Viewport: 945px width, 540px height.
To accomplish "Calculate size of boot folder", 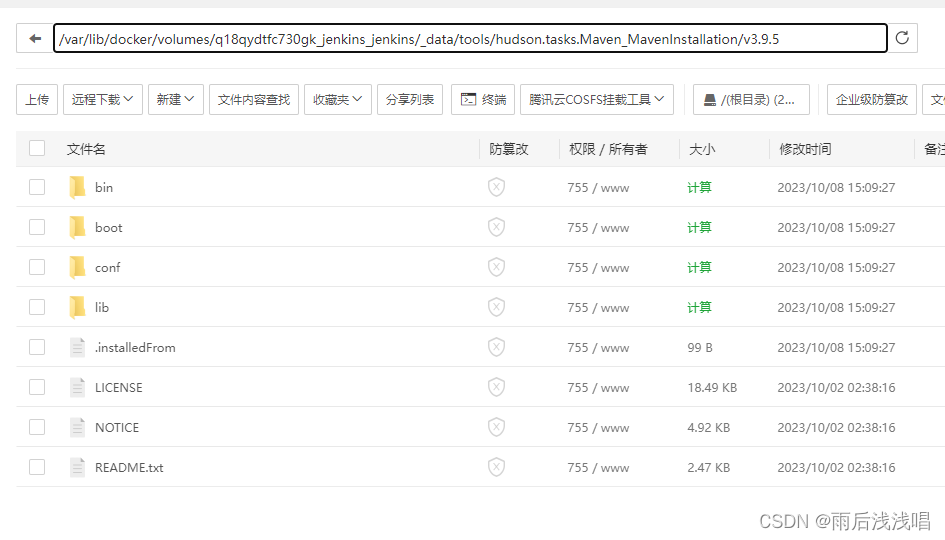I will [x=699, y=227].
